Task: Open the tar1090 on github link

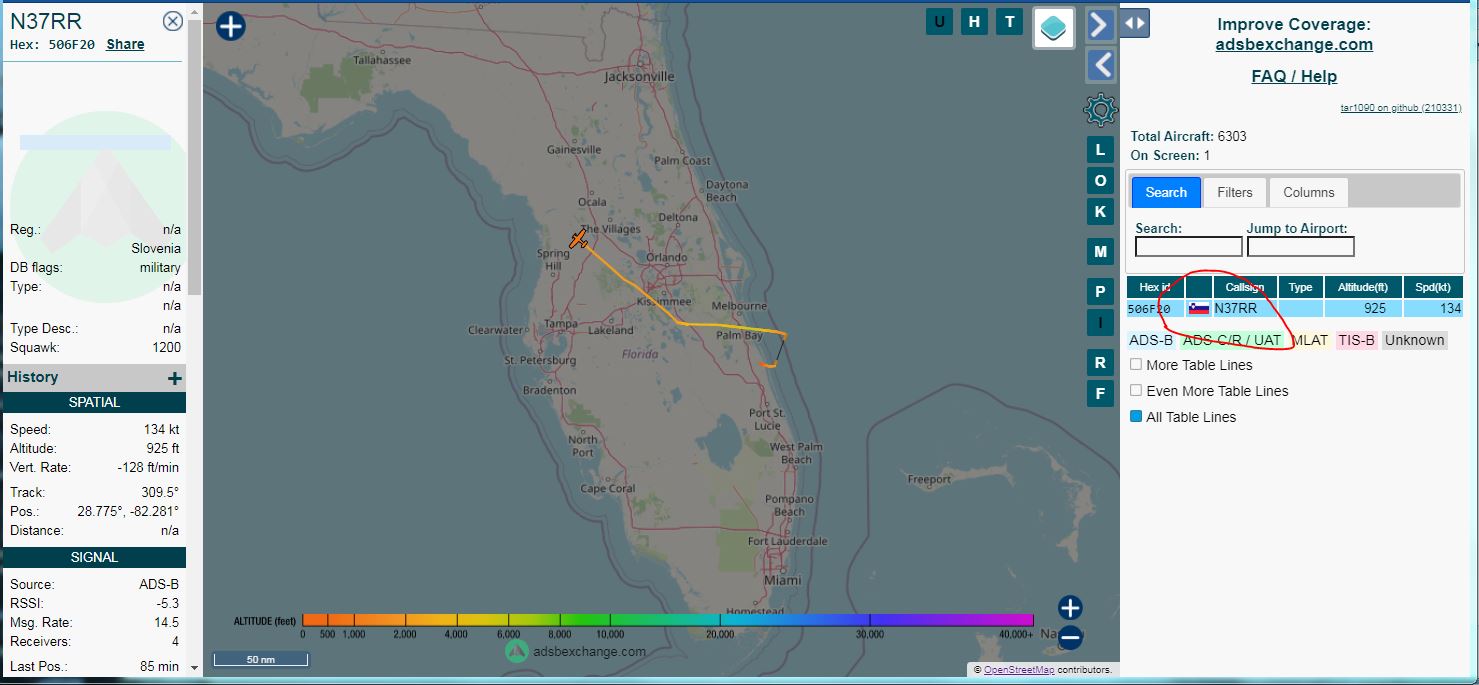Action: [x=1401, y=108]
